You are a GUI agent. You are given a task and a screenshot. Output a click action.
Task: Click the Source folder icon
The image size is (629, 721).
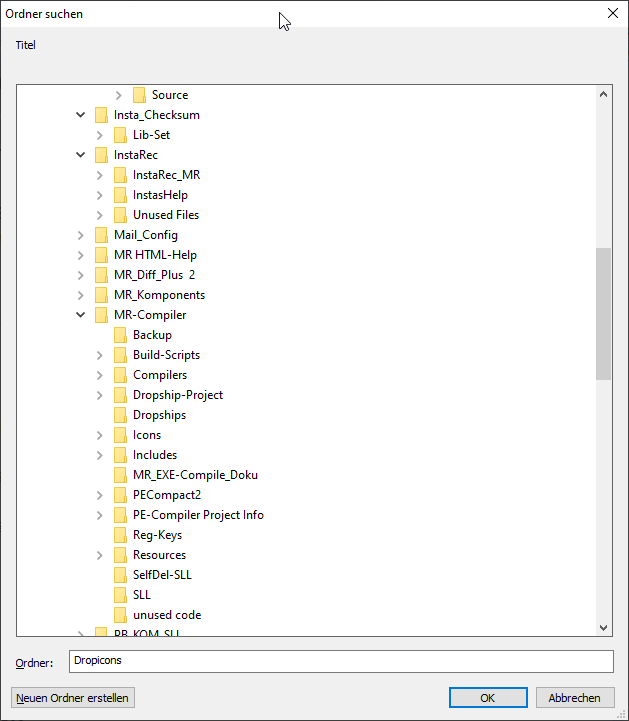[x=139, y=95]
